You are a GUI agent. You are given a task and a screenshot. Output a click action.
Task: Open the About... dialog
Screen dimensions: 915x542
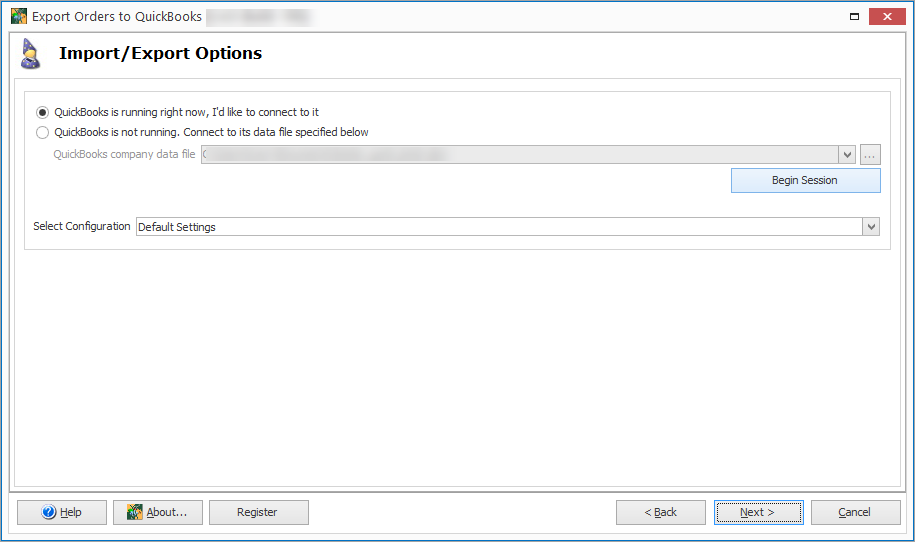pyautogui.click(x=158, y=512)
